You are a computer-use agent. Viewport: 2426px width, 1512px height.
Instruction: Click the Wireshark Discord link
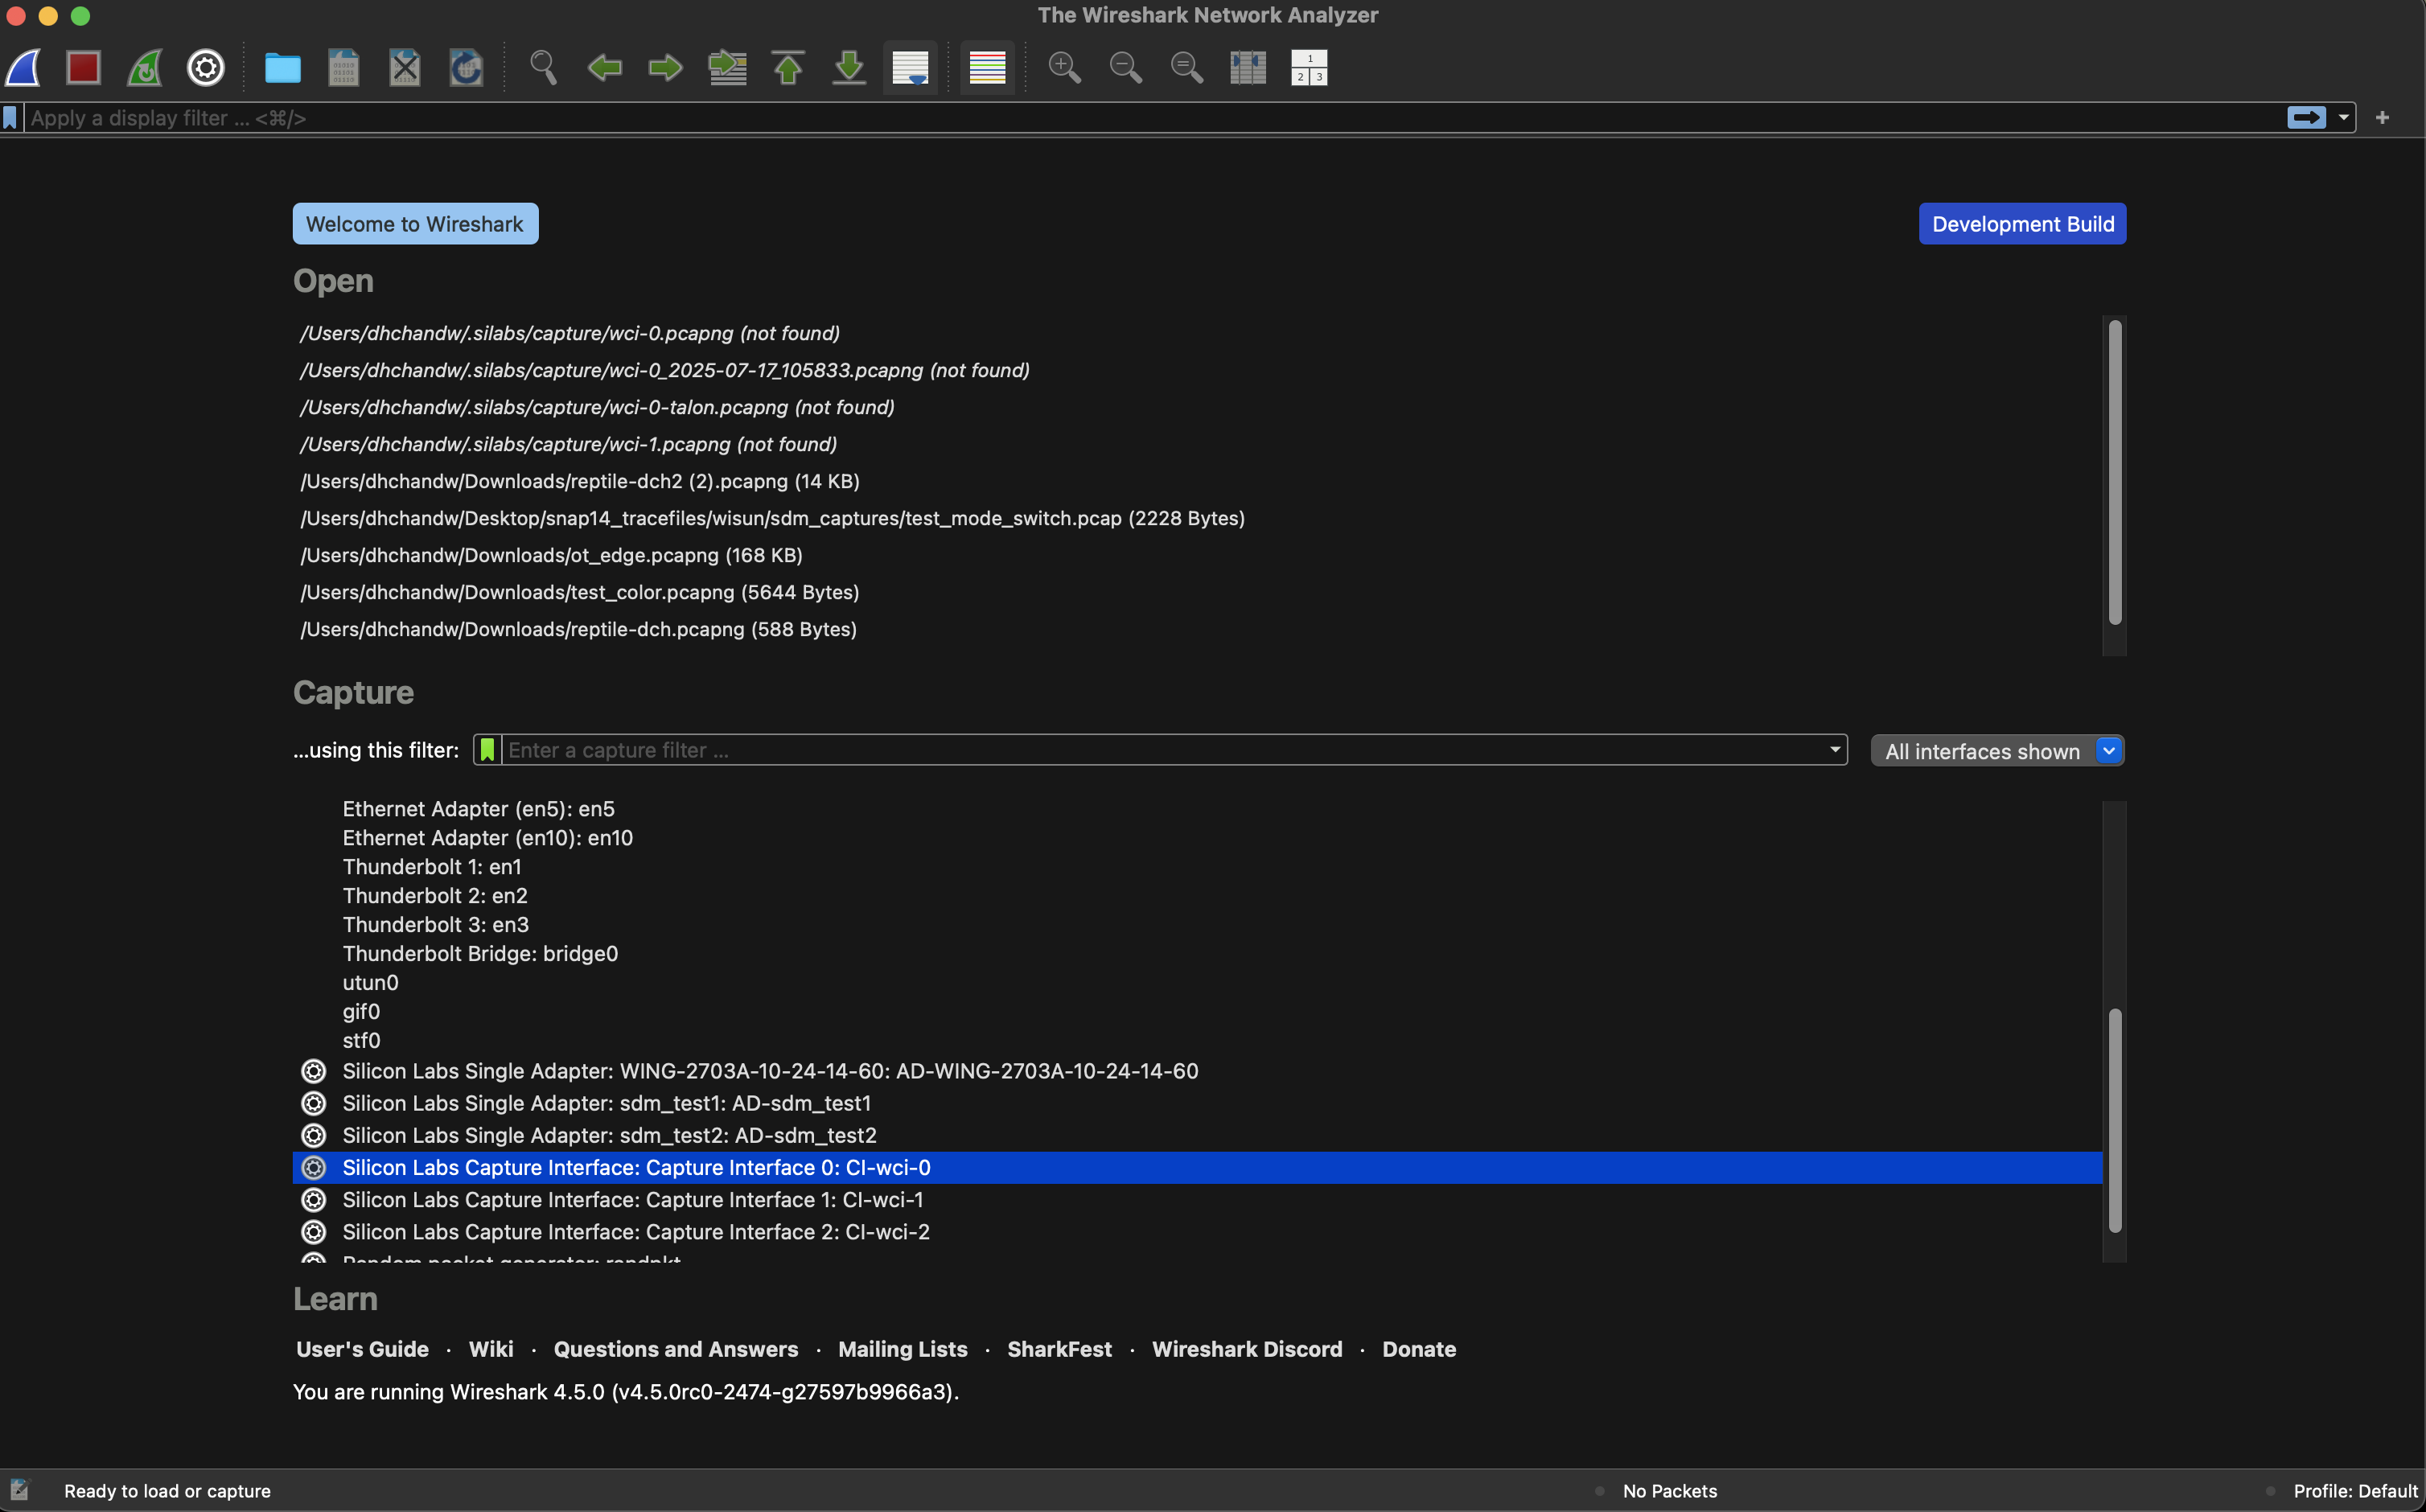pyautogui.click(x=1246, y=1349)
